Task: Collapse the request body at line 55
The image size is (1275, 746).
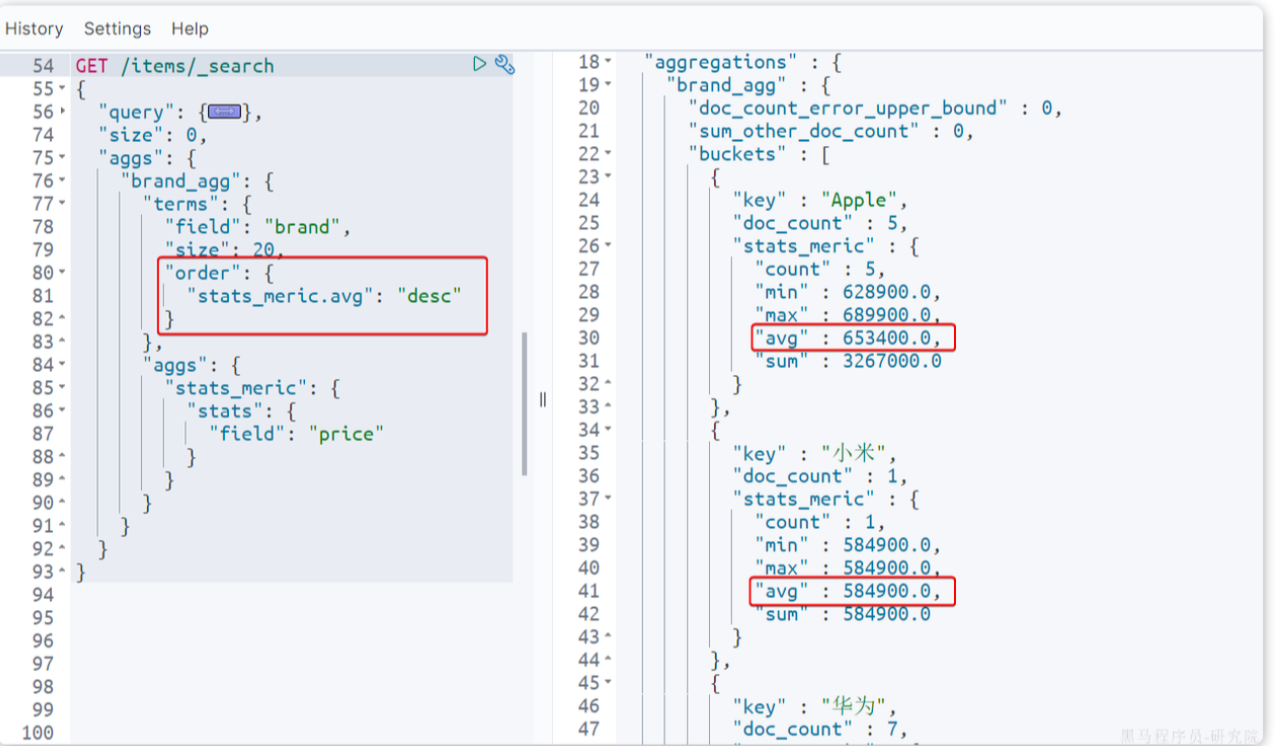Action: 62,89
